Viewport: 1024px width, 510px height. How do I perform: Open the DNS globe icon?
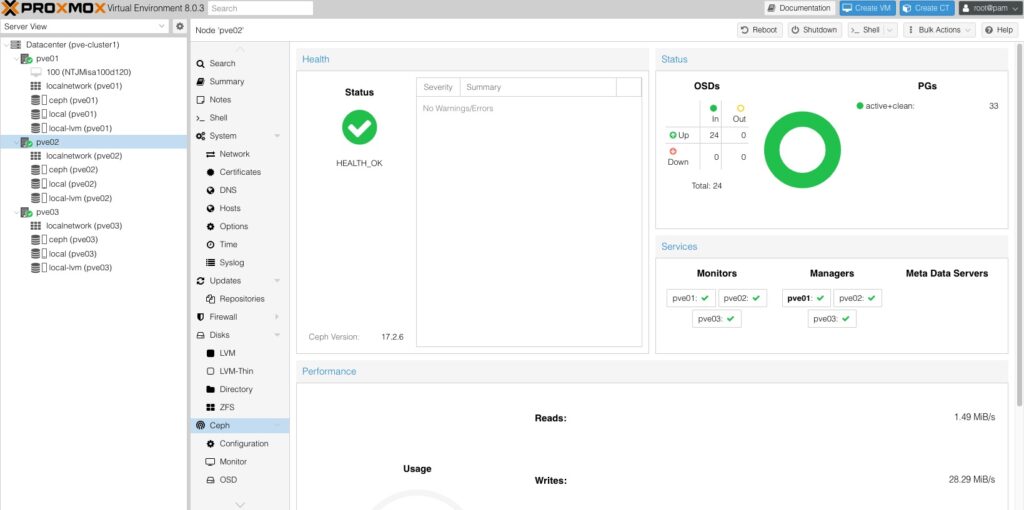click(210, 191)
